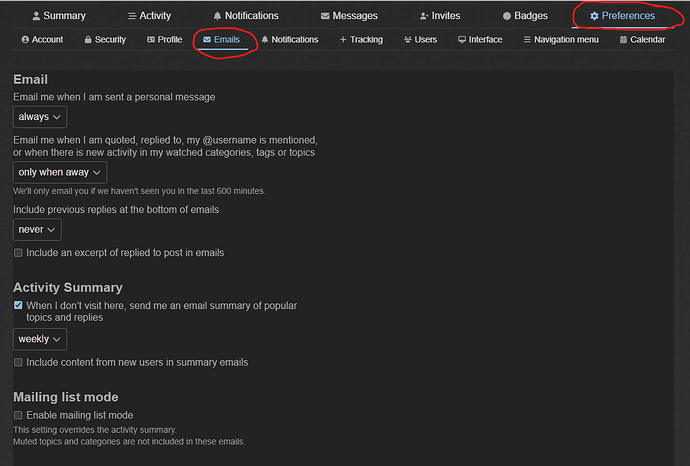Open the Calendar sub-tab
This screenshot has height=466, width=690.
click(642, 40)
